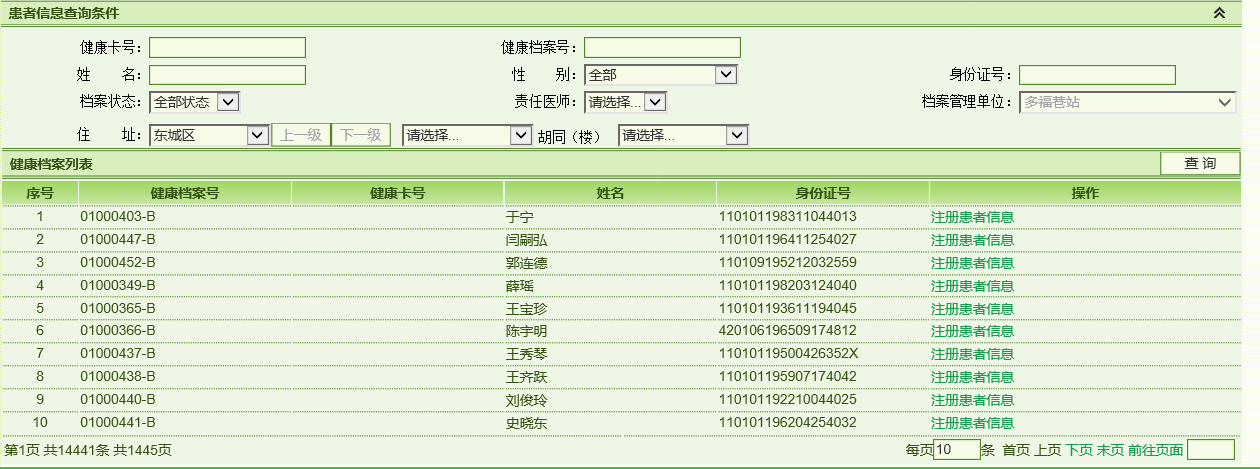Go to next page via 下页
This screenshot has height=469, width=1260.
click(1079, 451)
